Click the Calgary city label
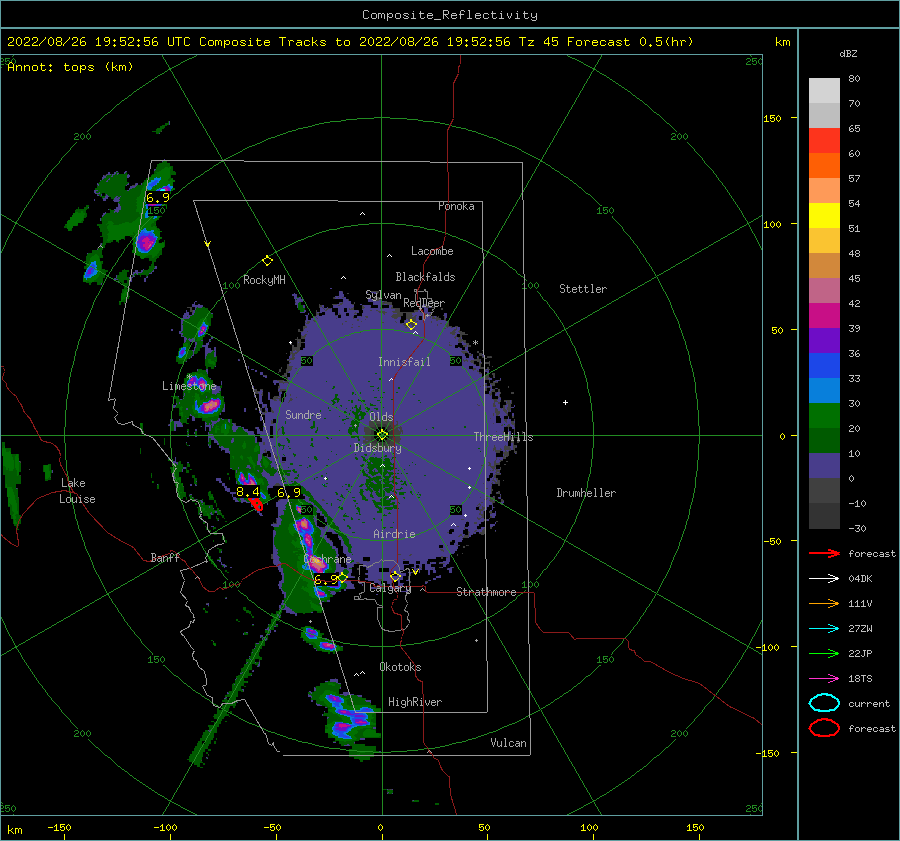This screenshot has height=841, width=900. tap(390, 588)
